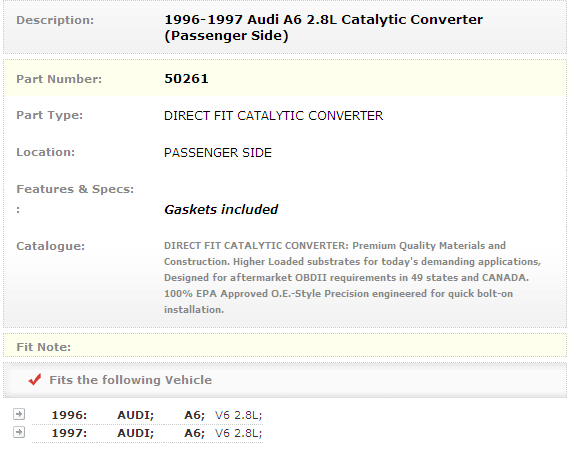The width and height of the screenshot is (570, 476).
Task: Select the 1997 year entry
Action: pyautogui.click(x=69, y=433)
